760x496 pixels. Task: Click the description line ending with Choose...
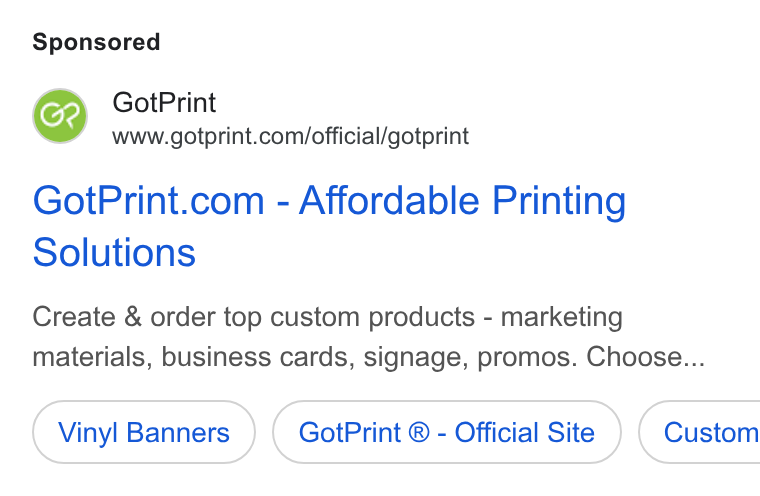tap(368, 357)
